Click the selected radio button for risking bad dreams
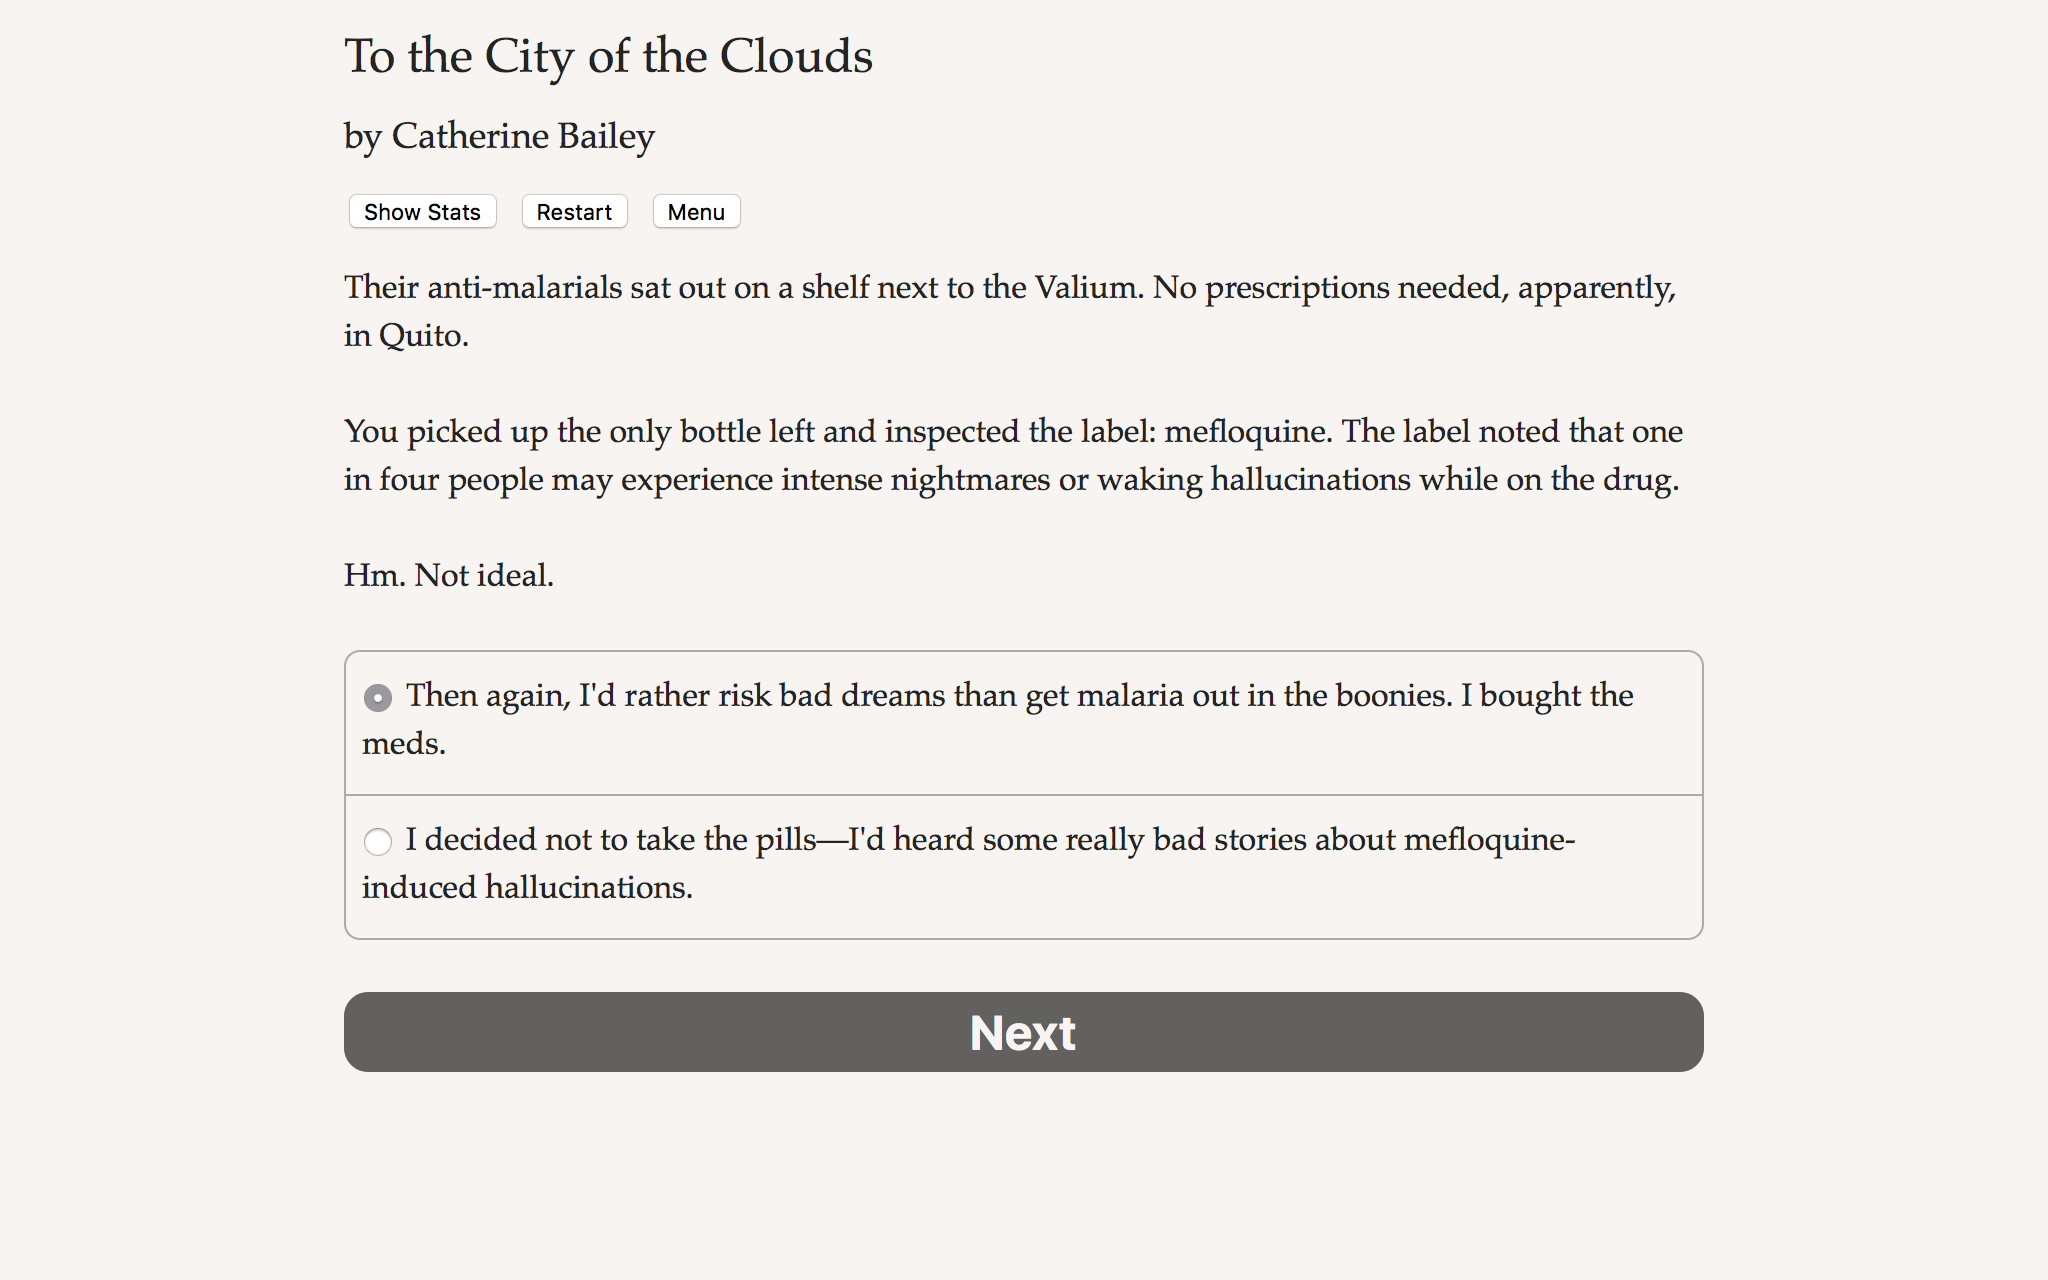Image resolution: width=2048 pixels, height=1280 pixels. coord(378,698)
